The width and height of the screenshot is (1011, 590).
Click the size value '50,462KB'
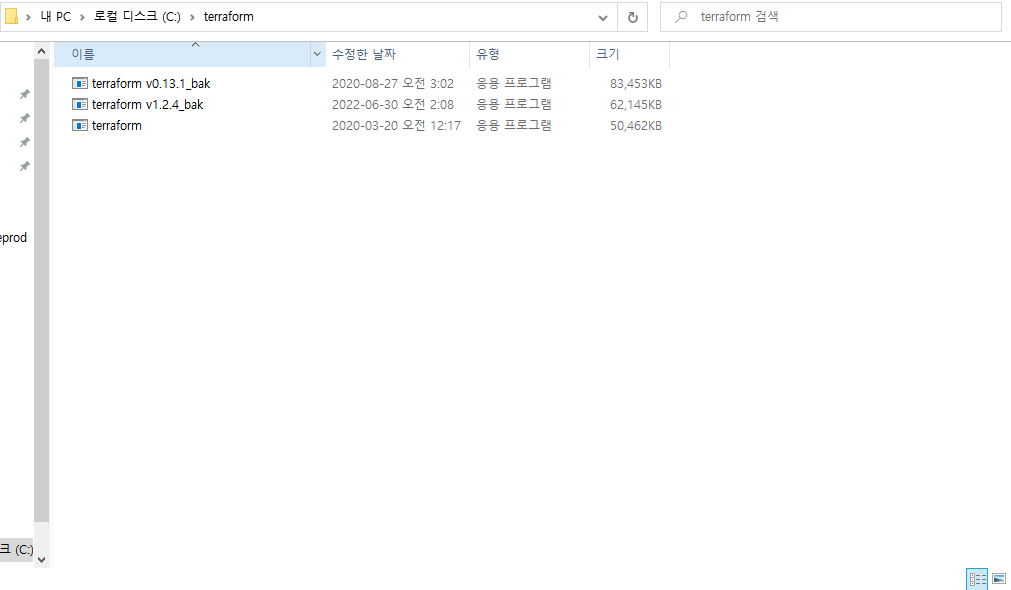click(x=636, y=126)
